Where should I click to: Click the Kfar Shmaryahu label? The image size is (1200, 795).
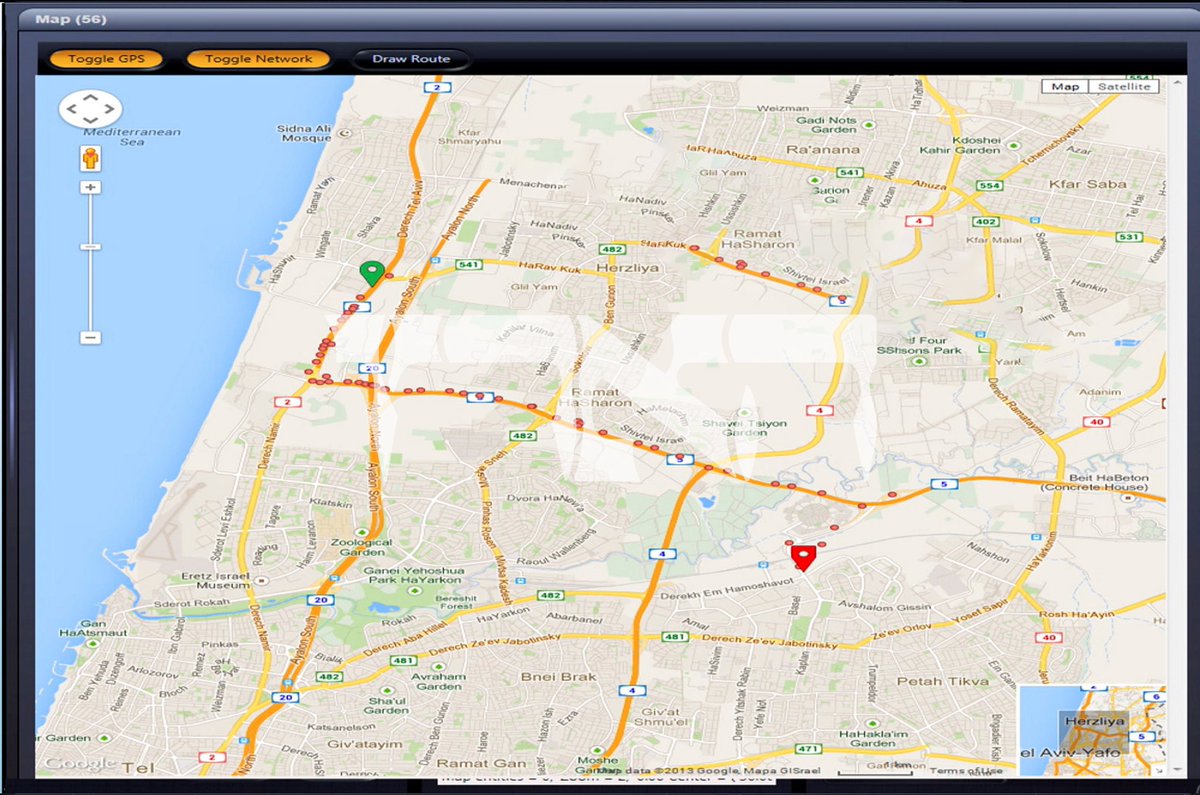(x=469, y=136)
